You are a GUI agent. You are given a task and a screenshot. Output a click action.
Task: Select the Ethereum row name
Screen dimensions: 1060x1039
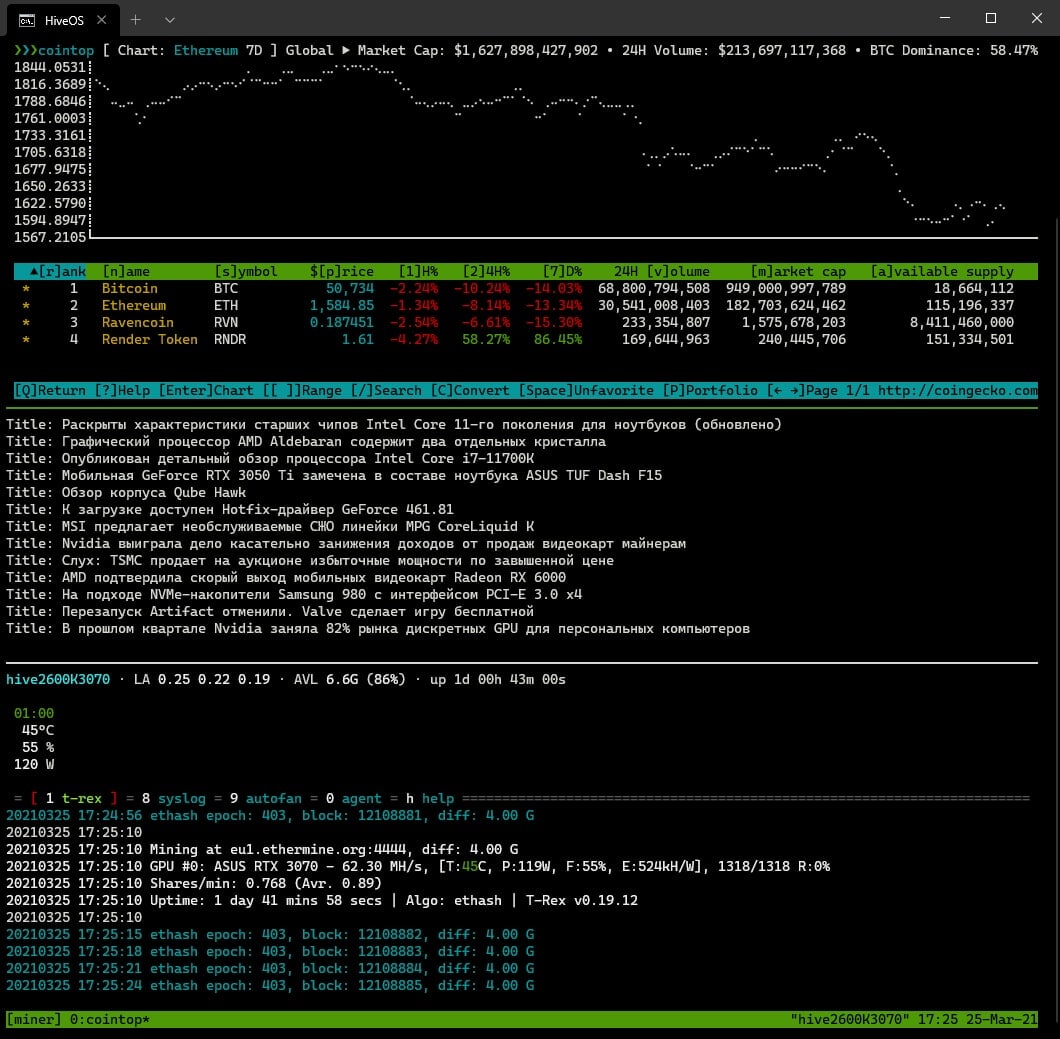coord(134,306)
